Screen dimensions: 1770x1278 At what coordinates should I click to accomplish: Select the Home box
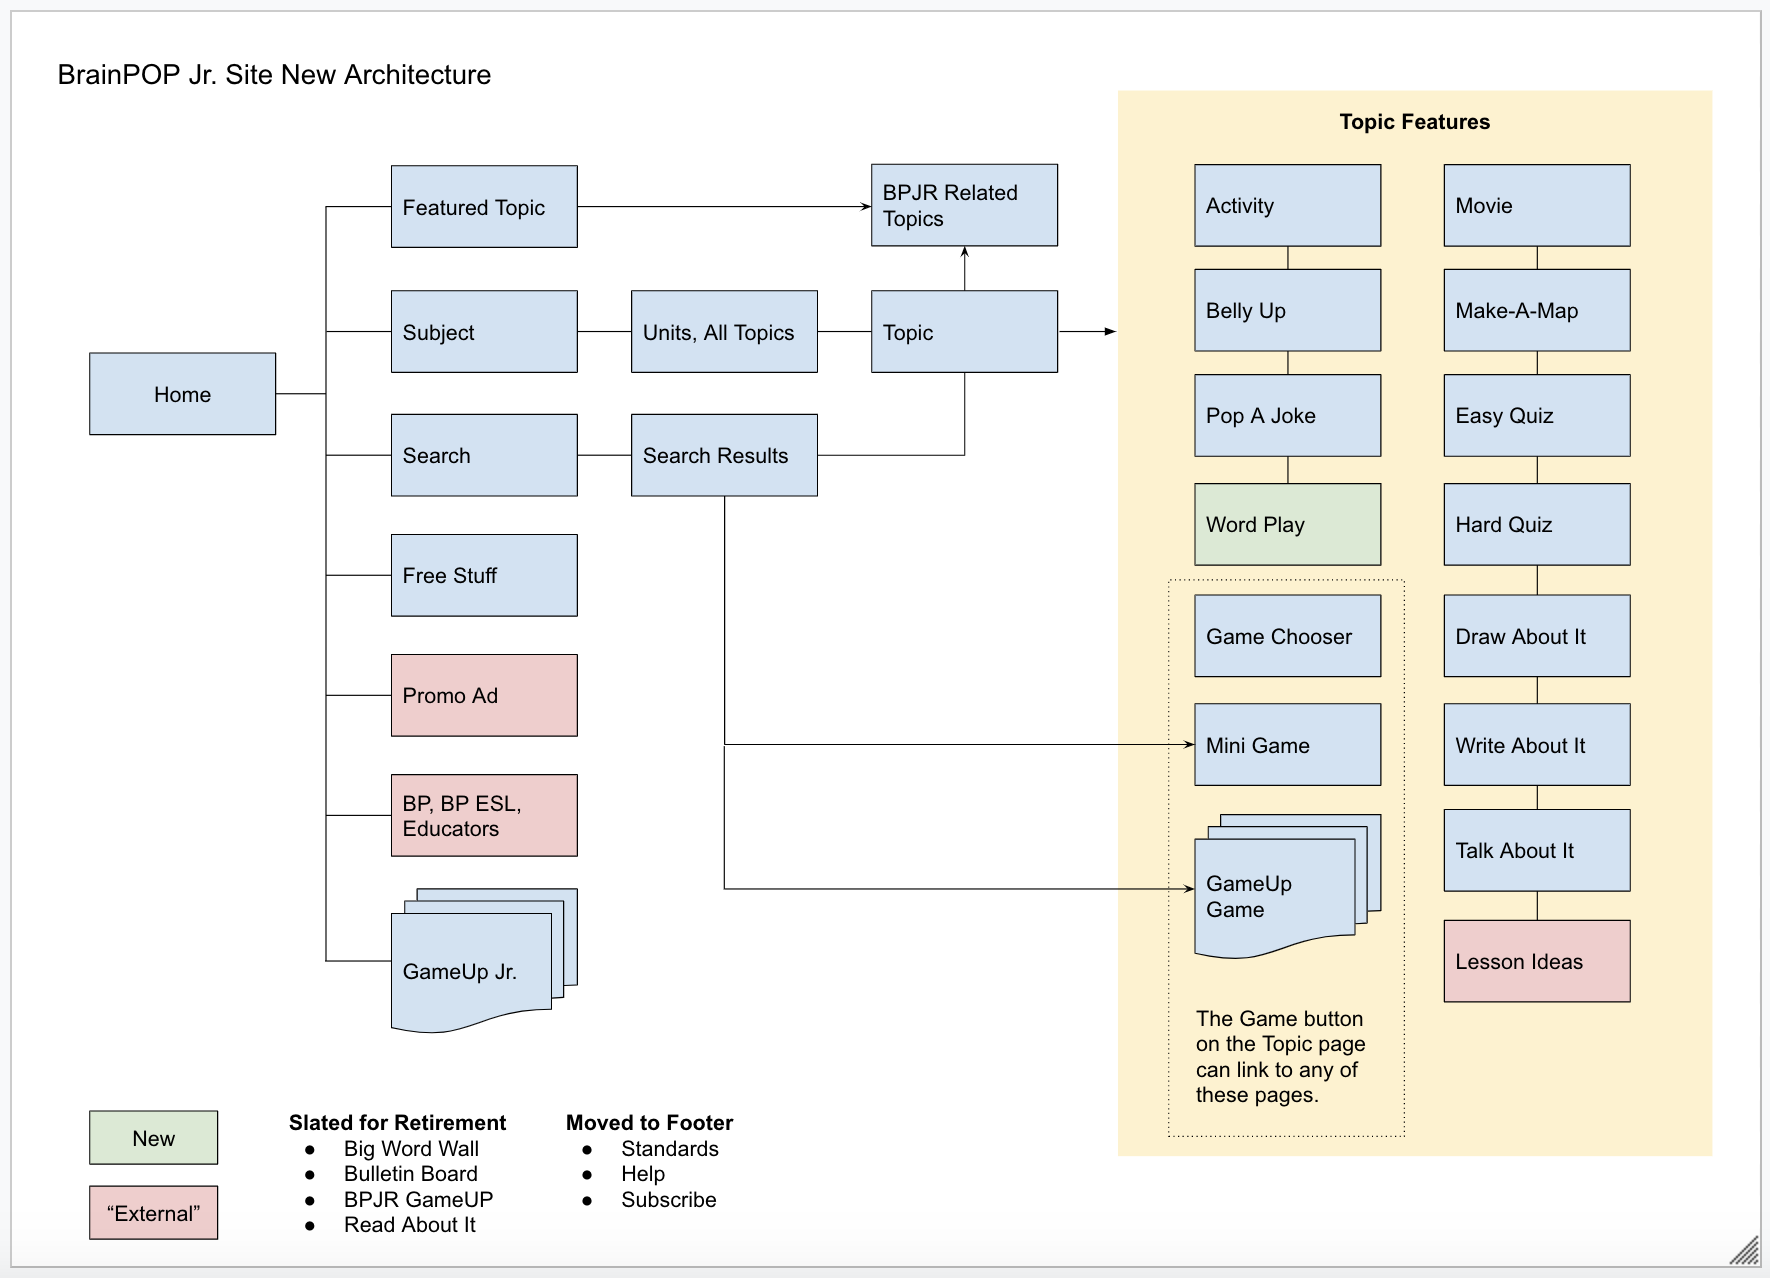(182, 394)
